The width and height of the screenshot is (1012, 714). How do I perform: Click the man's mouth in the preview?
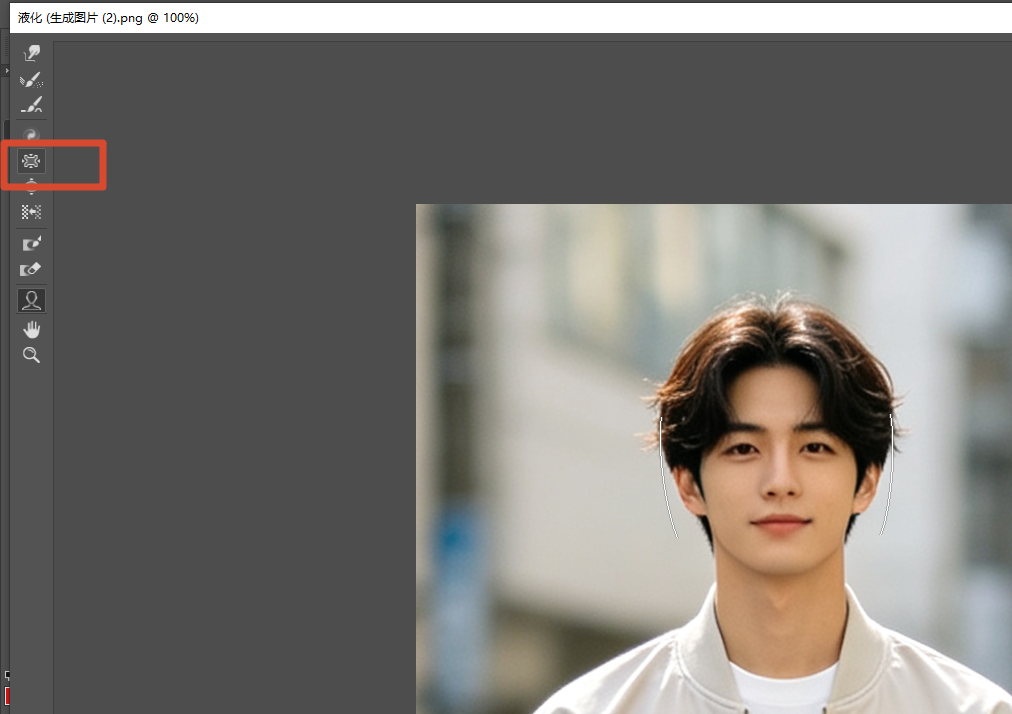(780, 522)
